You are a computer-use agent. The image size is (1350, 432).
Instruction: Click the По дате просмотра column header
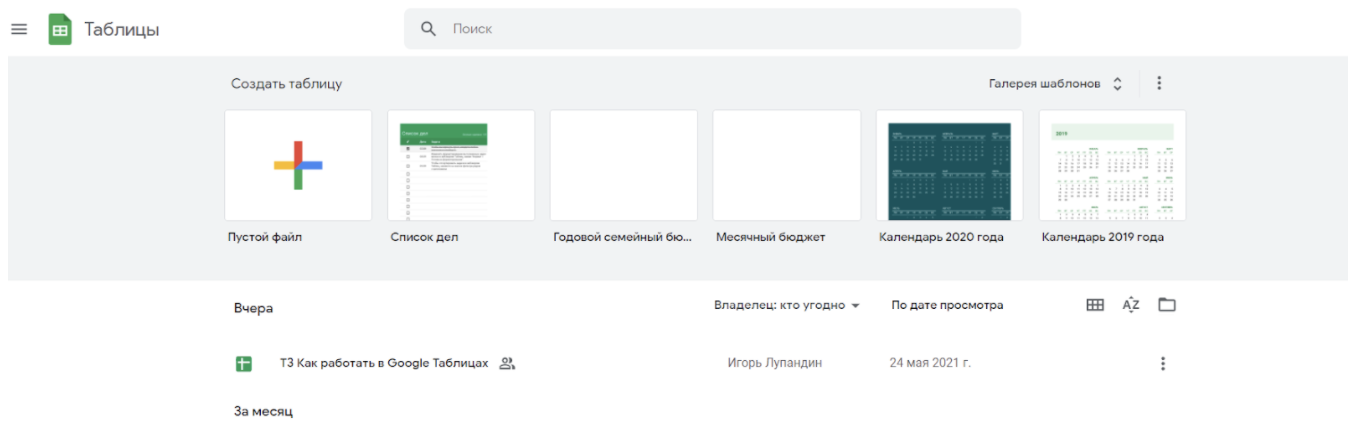(947, 305)
